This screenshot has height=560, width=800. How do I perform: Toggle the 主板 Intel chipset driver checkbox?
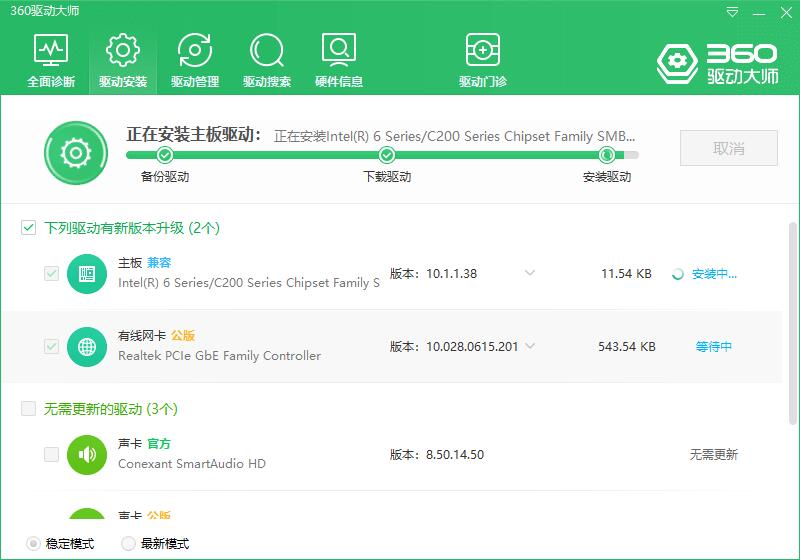tap(52, 274)
